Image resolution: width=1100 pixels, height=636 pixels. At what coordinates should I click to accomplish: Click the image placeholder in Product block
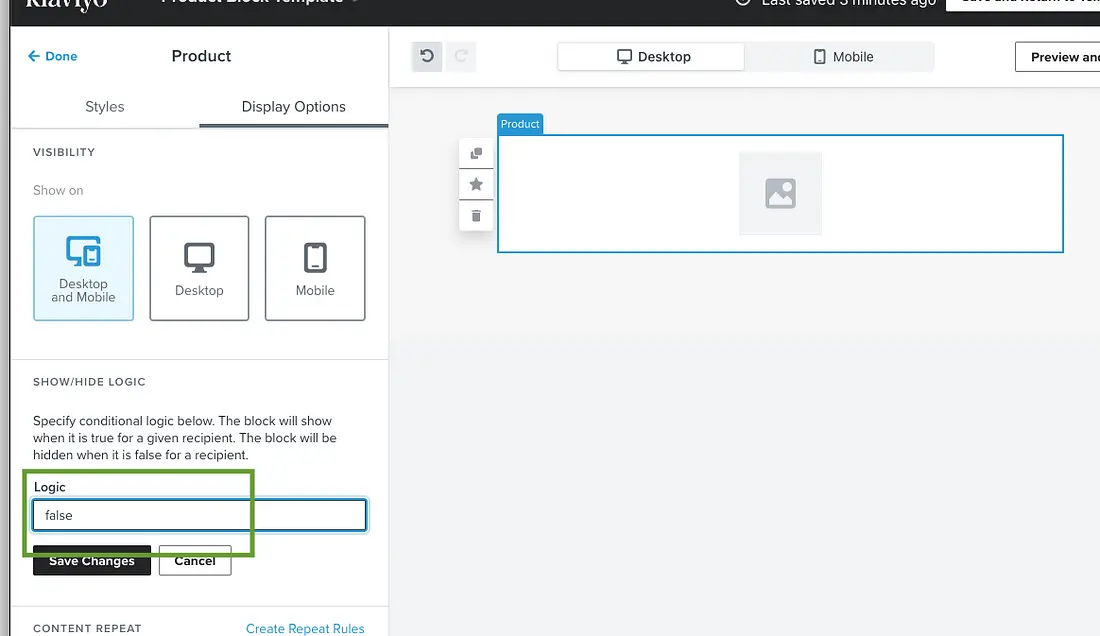[x=780, y=194]
